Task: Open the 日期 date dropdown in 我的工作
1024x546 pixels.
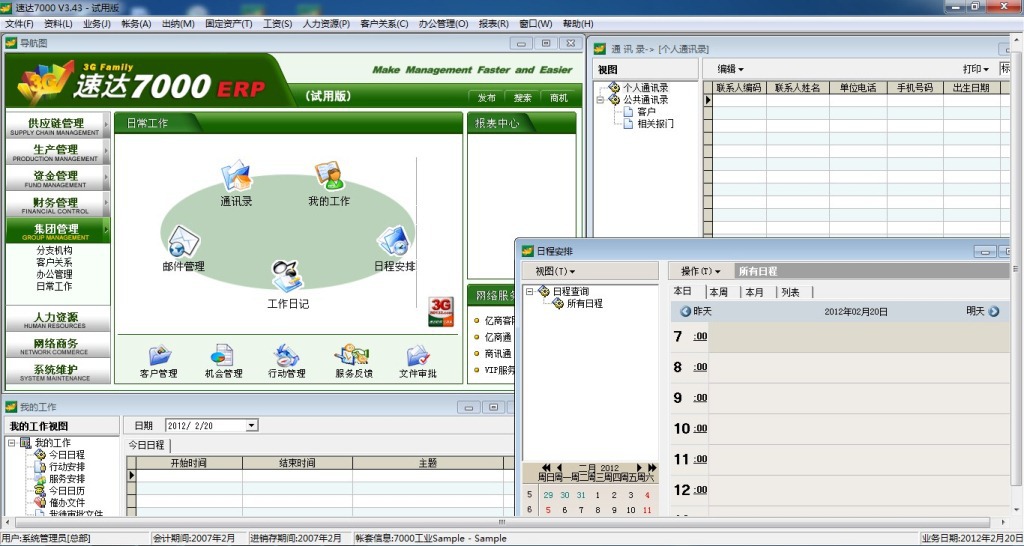Action: pyautogui.click(x=251, y=426)
